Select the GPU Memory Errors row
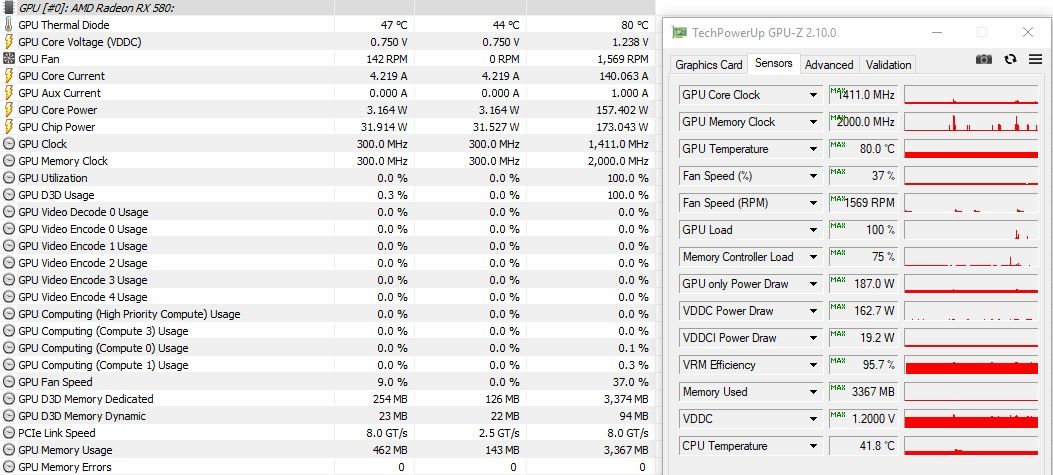The height and width of the screenshot is (475, 1053). coord(328,467)
